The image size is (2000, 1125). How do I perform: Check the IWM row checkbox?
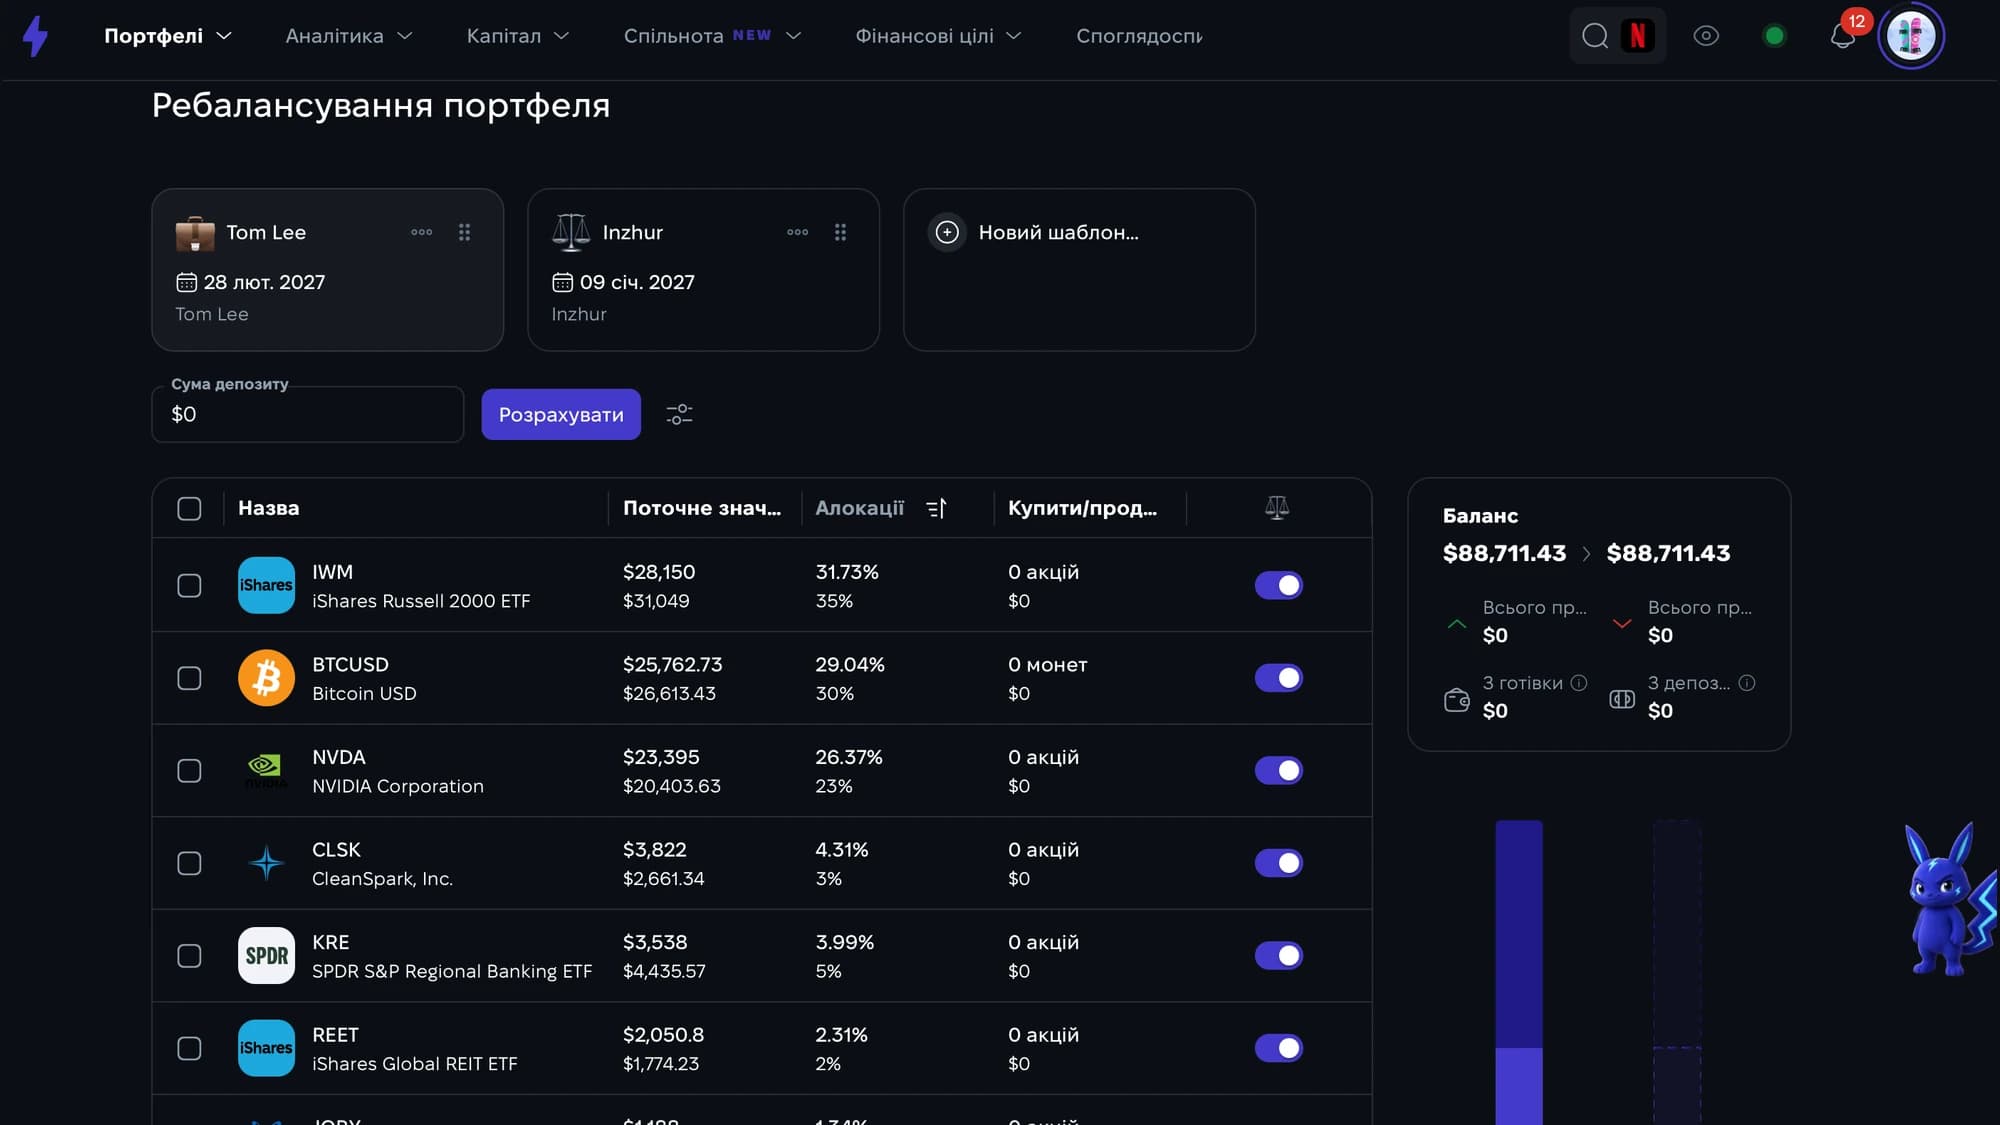click(189, 585)
